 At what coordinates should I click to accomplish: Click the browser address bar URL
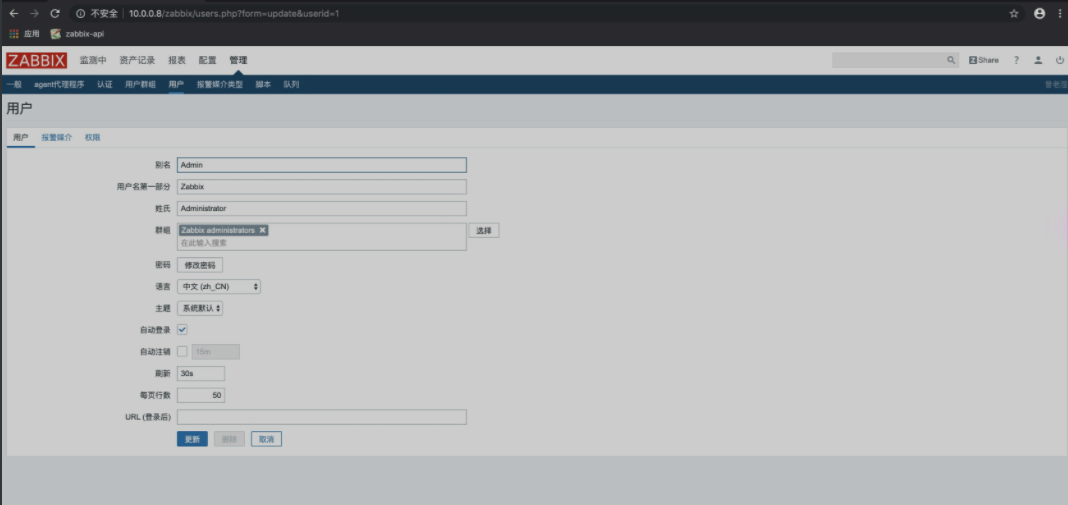(x=234, y=14)
